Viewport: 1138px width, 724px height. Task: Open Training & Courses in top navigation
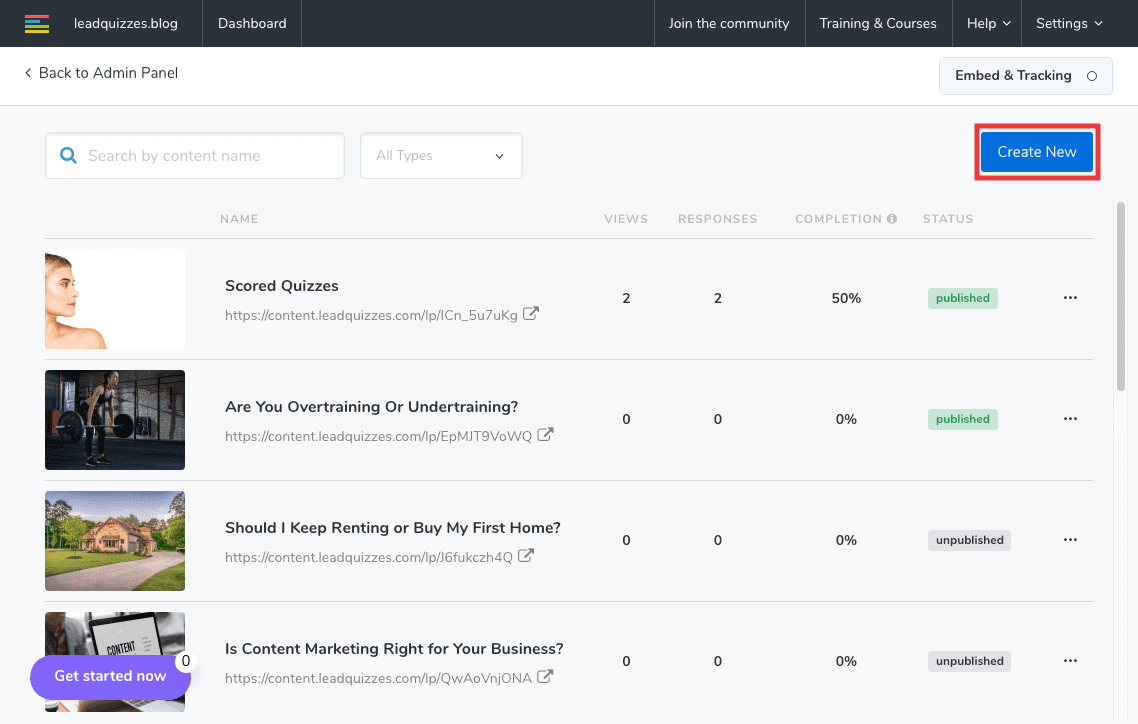[877, 23]
